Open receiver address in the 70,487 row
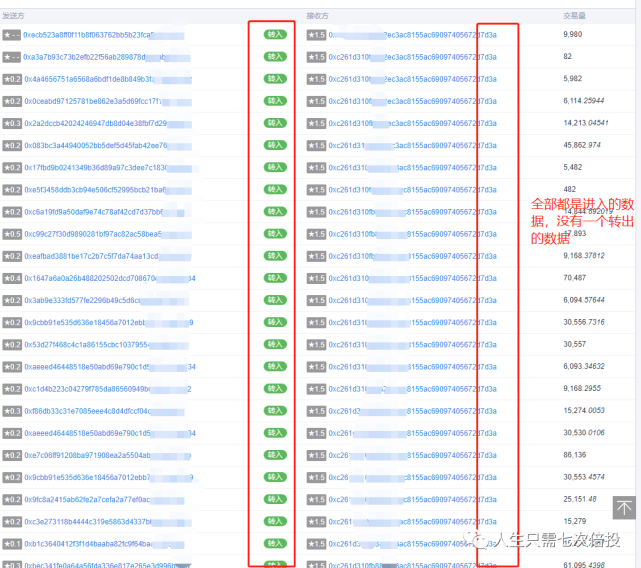The width and height of the screenshot is (641, 568). pos(412,278)
